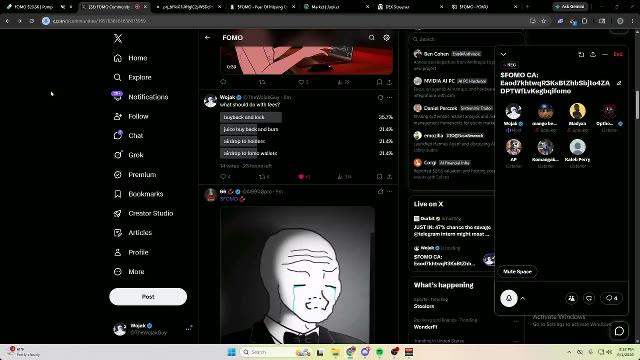
Task: Open the floating messages chat bubble
Action: pos(619,331)
